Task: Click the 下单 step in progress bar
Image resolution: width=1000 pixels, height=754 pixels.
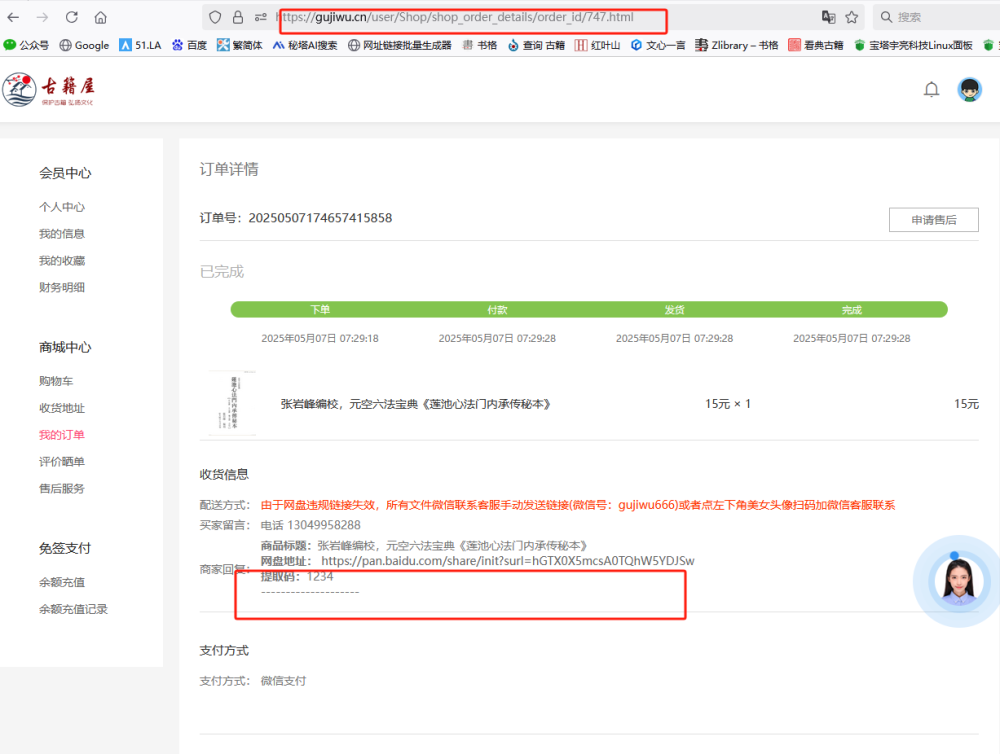Action: coord(320,309)
